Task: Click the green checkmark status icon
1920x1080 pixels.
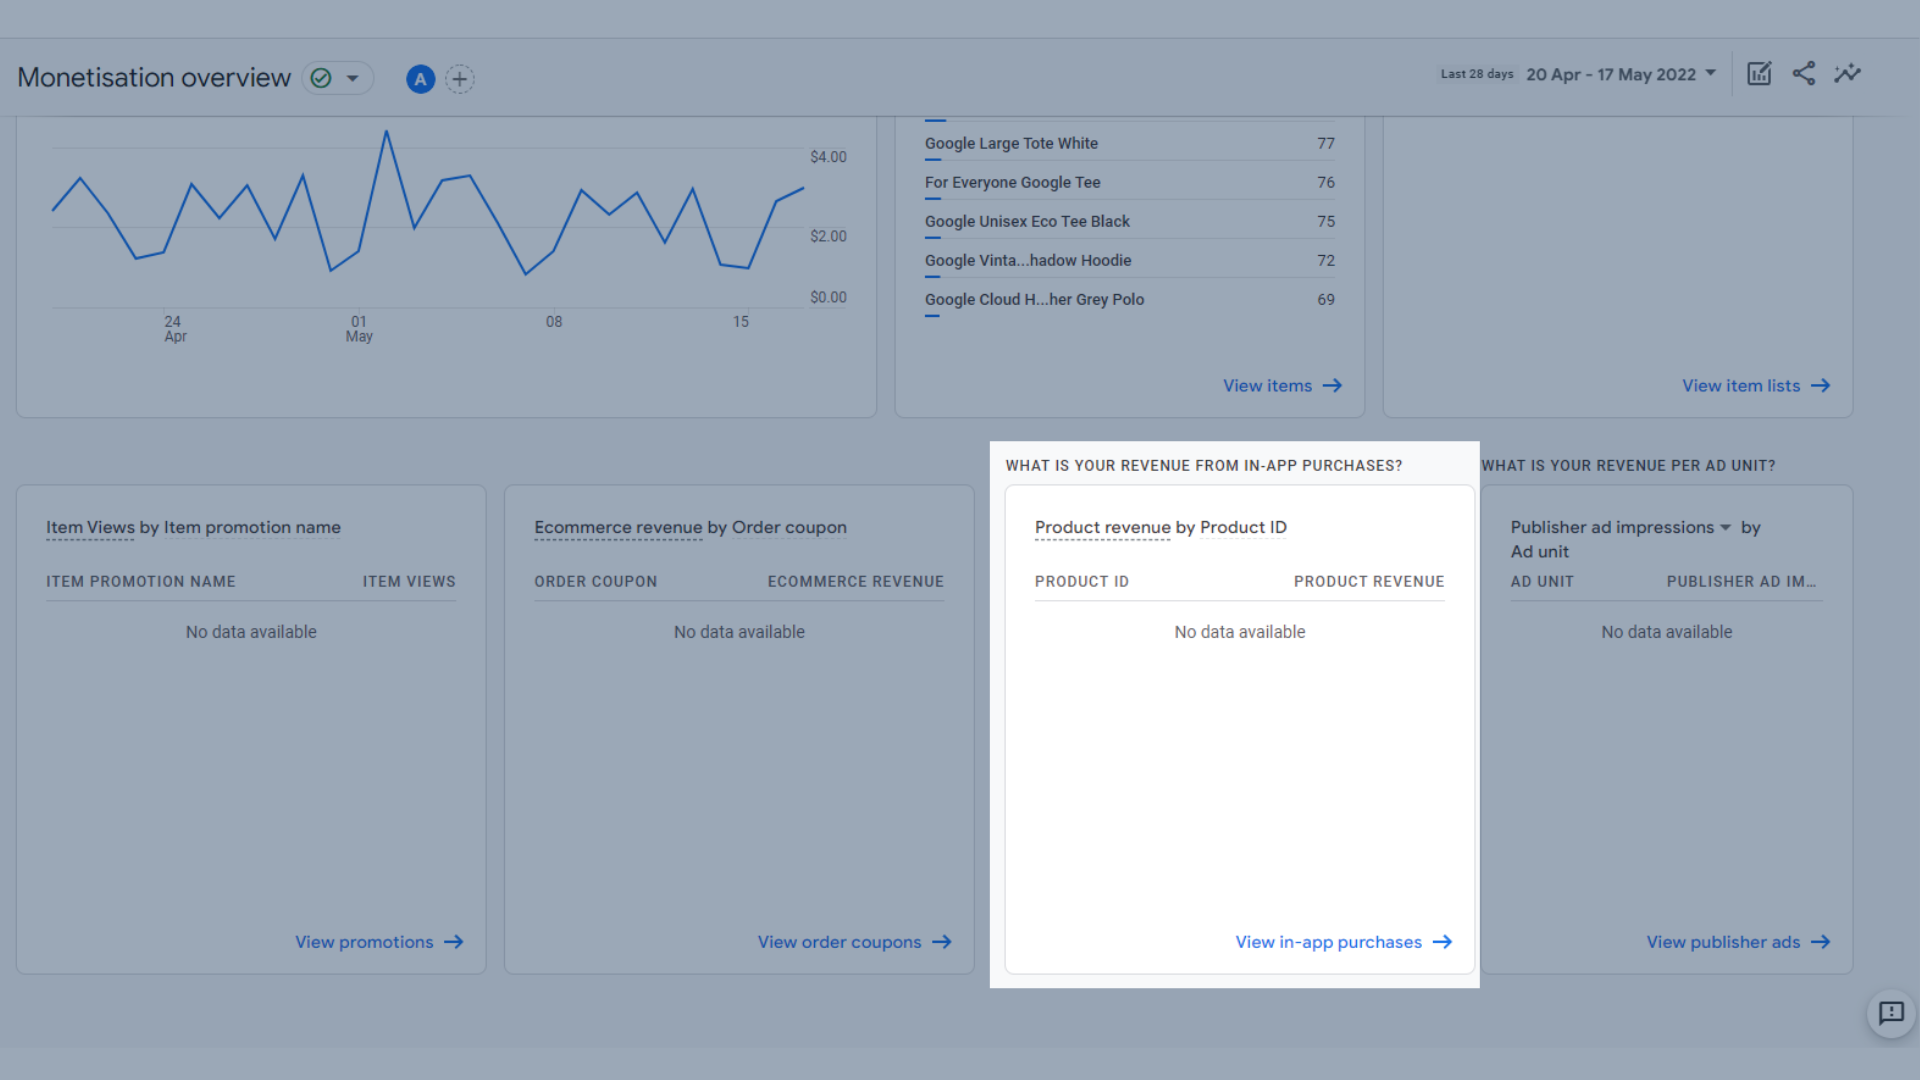Action: [x=322, y=78]
